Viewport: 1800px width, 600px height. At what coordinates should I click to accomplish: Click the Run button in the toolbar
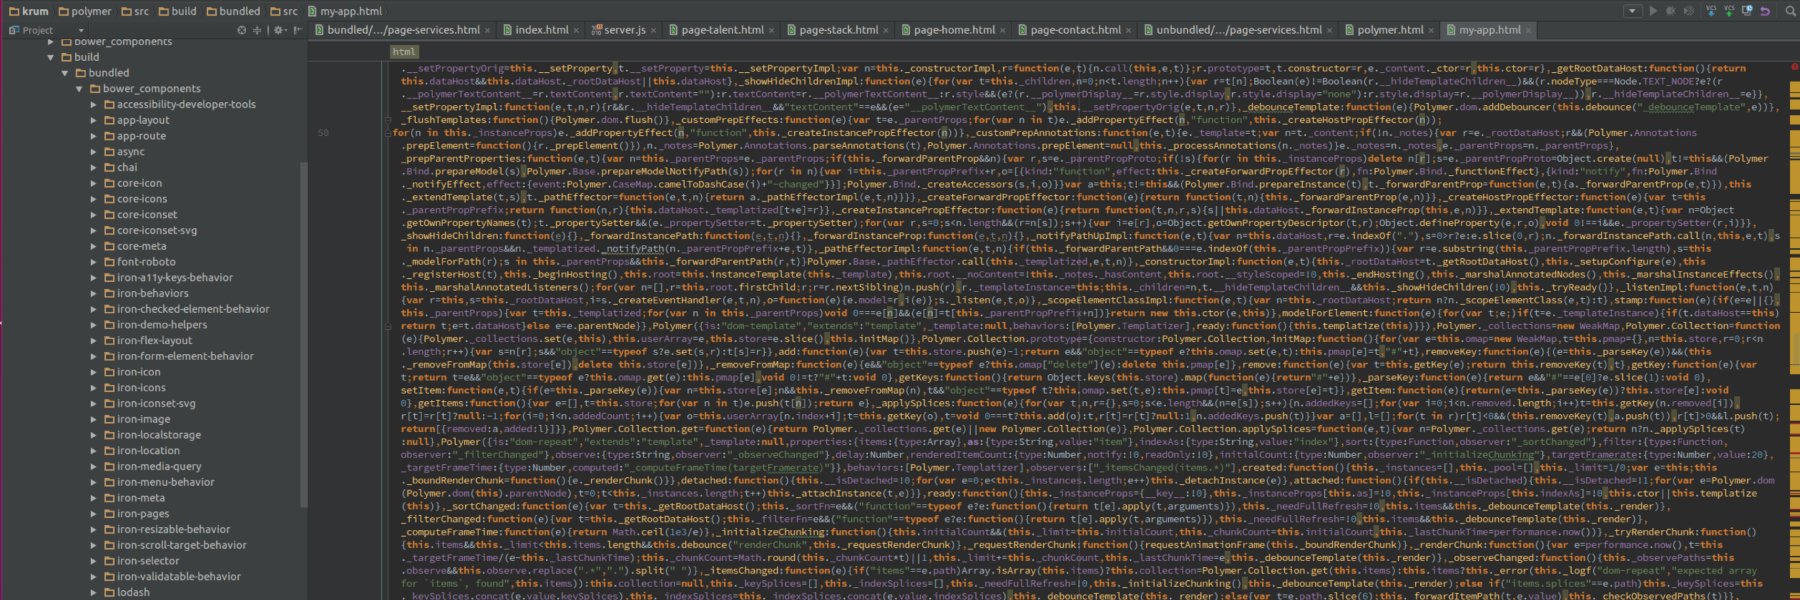click(x=1653, y=11)
